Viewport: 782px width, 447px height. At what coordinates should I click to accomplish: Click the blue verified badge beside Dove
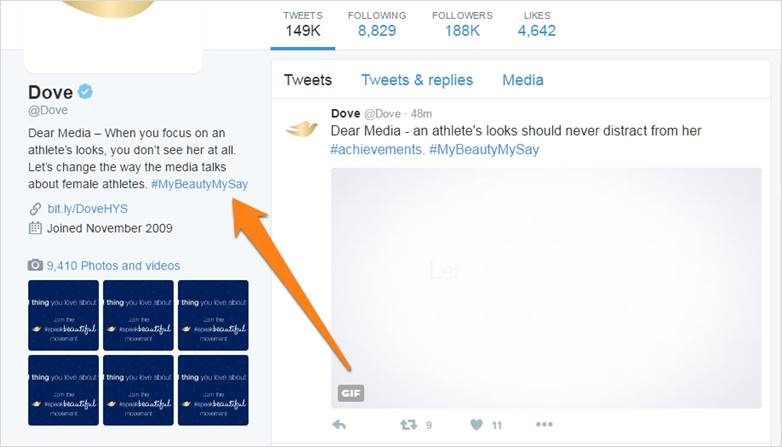pyautogui.click(x=85, y=91)
